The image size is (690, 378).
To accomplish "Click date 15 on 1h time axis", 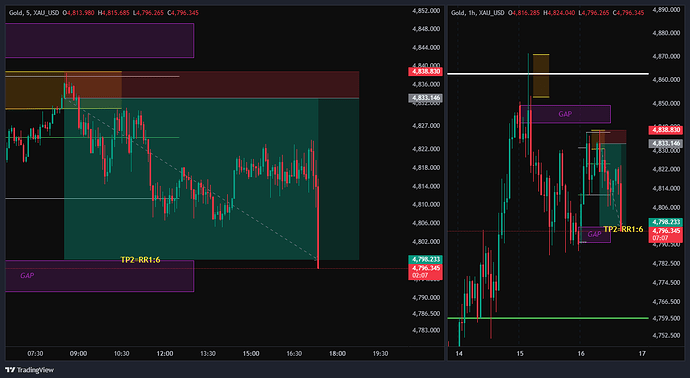I will tap(520, 353).
